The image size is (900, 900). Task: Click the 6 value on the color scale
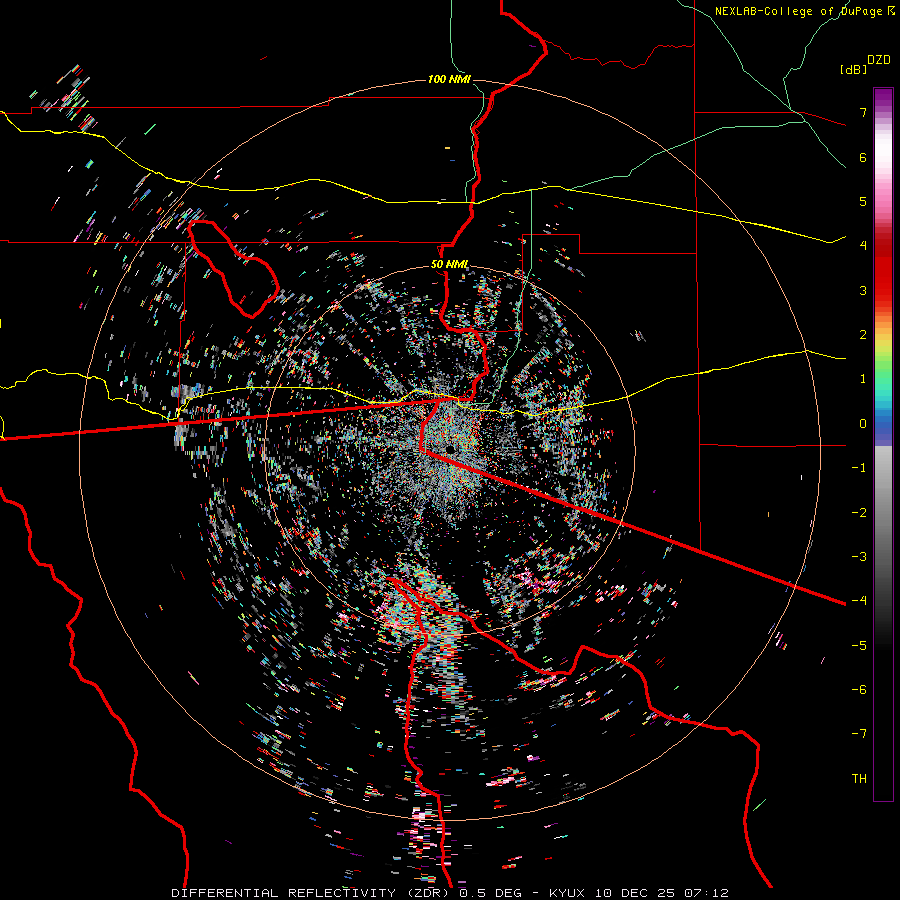coord(863,157)
